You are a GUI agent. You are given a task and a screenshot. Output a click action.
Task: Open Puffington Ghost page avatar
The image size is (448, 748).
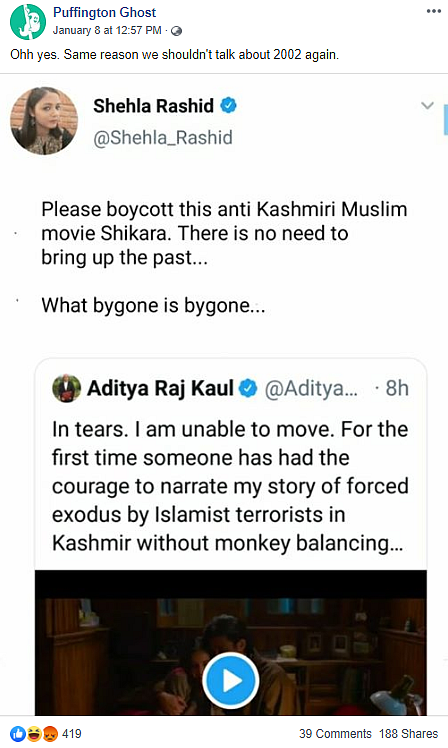click(28, 21)
